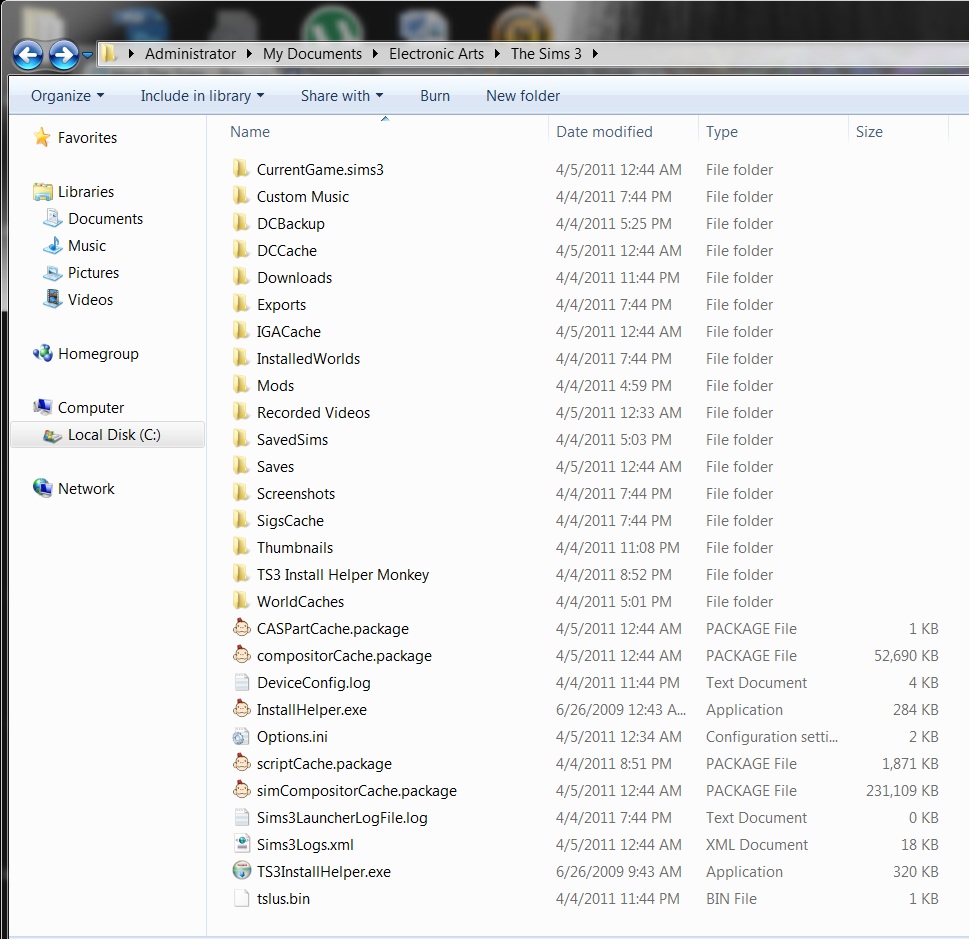Click the New folder button
970x939 pixels.
point(522,96)
